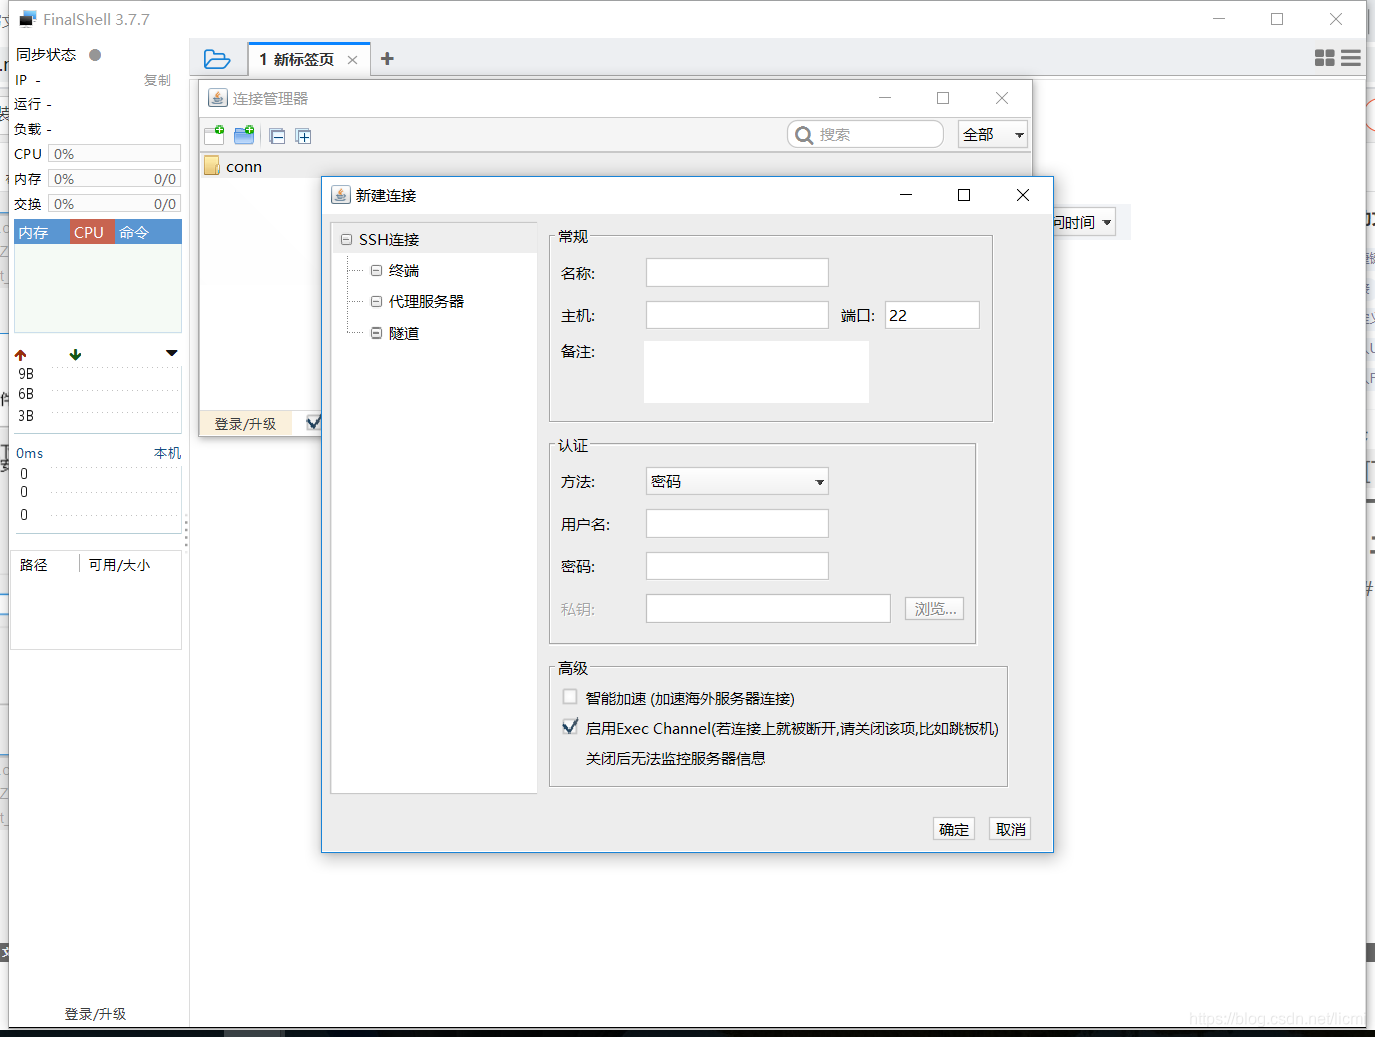Click the 名称 input field
Image resolution: width=1375 pixels, height=1037 pixels.
coord(737,272)
